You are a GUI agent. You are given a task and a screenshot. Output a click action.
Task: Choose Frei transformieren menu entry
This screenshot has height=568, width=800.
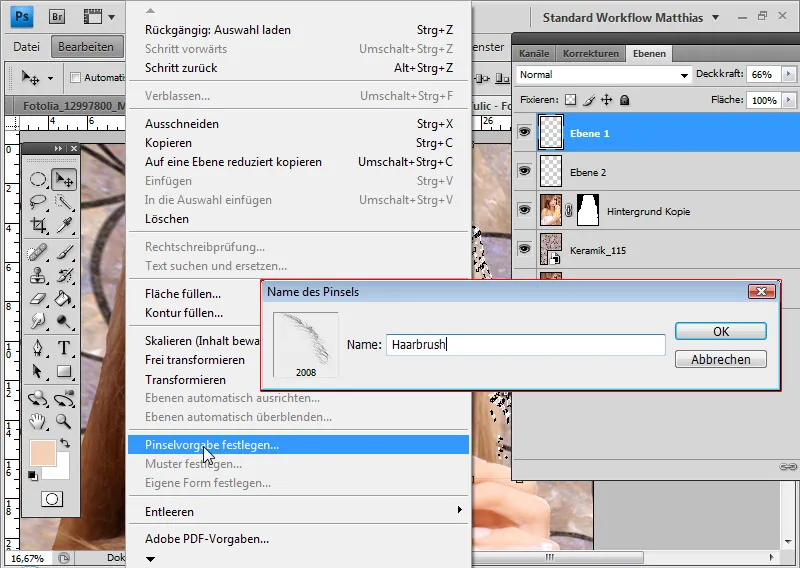pyautogui.click(x=195, y=360)
